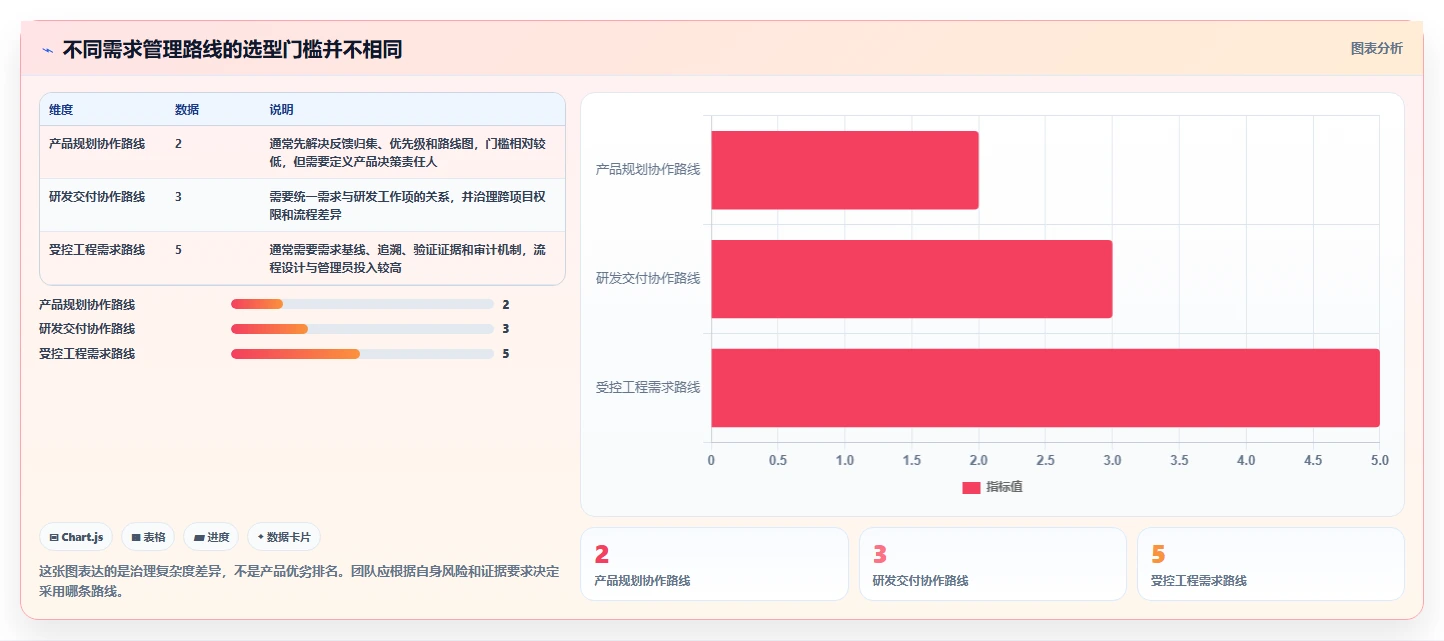Open the data card showing 5 受控工程需求路线
This screenshot has height=641, width=1444.
pos(1271,564)
